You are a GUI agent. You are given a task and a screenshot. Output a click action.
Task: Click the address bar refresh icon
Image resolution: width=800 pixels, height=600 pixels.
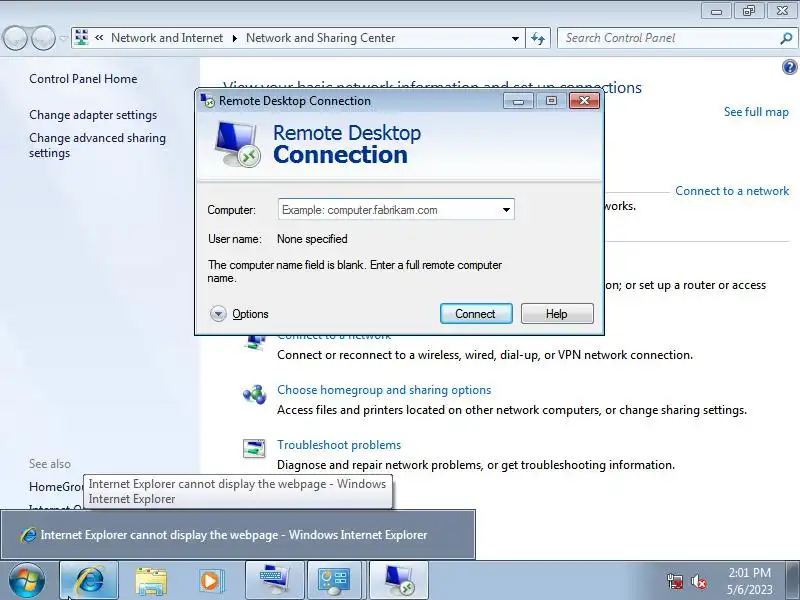(x=538, y=38)
